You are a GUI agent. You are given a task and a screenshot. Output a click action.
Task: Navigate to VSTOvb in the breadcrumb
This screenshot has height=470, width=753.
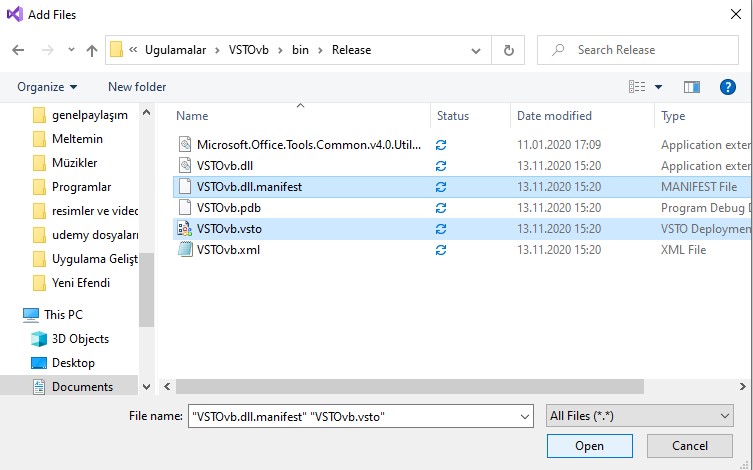coord(248,50)
